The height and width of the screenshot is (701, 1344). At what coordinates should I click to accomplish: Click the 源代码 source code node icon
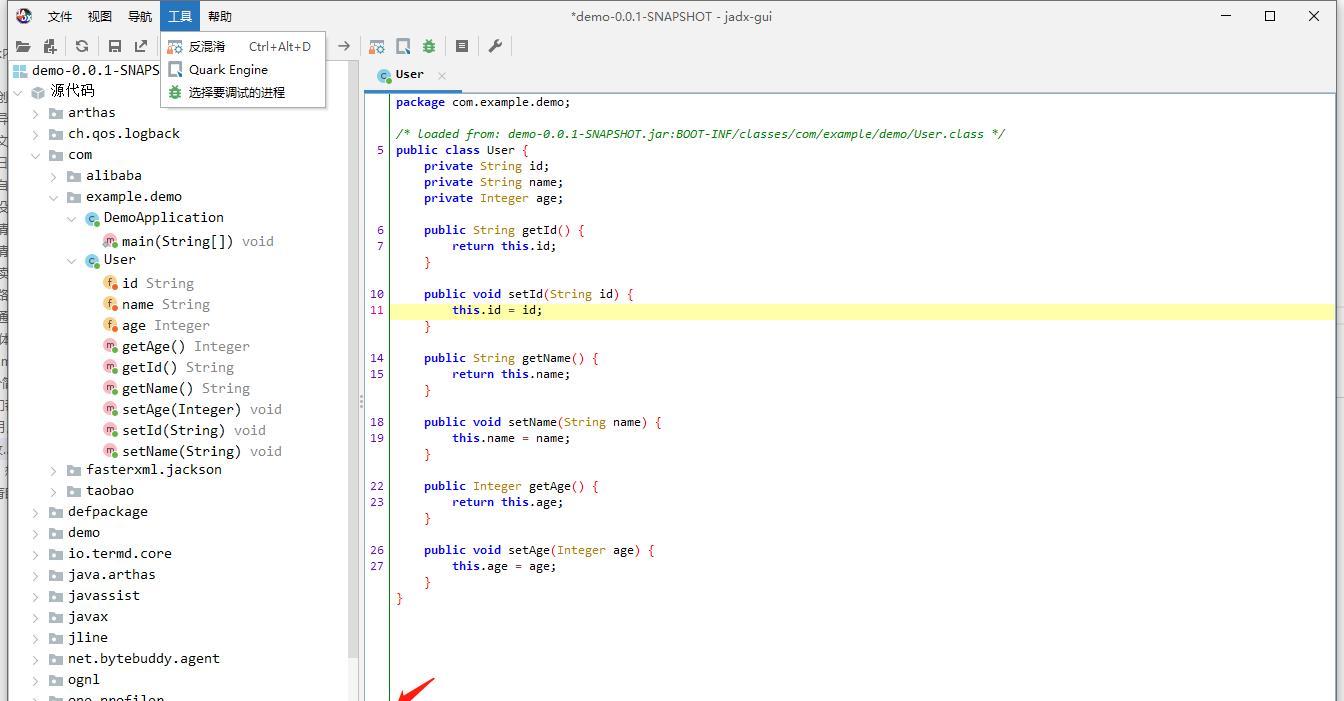[38, 92]
